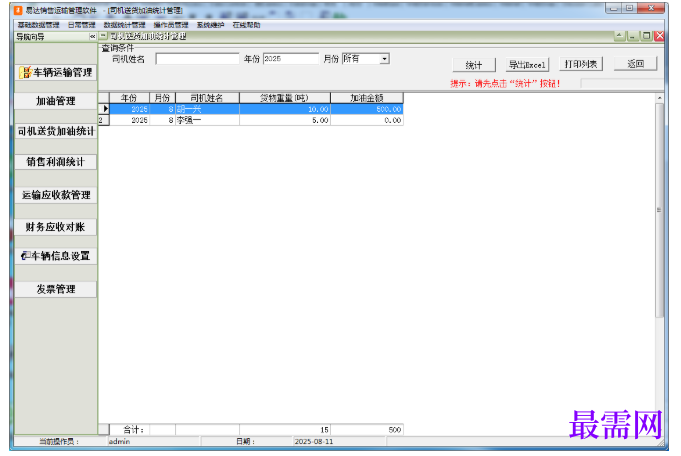The height and width of the screenshot is (456, 681).
Task: Click the operator name admin in status bar
Action: click(119, 441)
